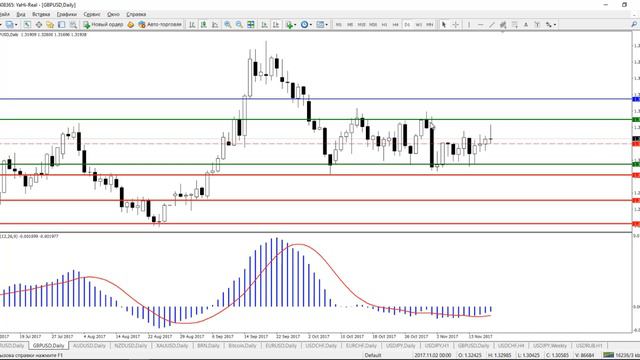
Task: Set timeframe to M15
Action: tap(361, 24)
